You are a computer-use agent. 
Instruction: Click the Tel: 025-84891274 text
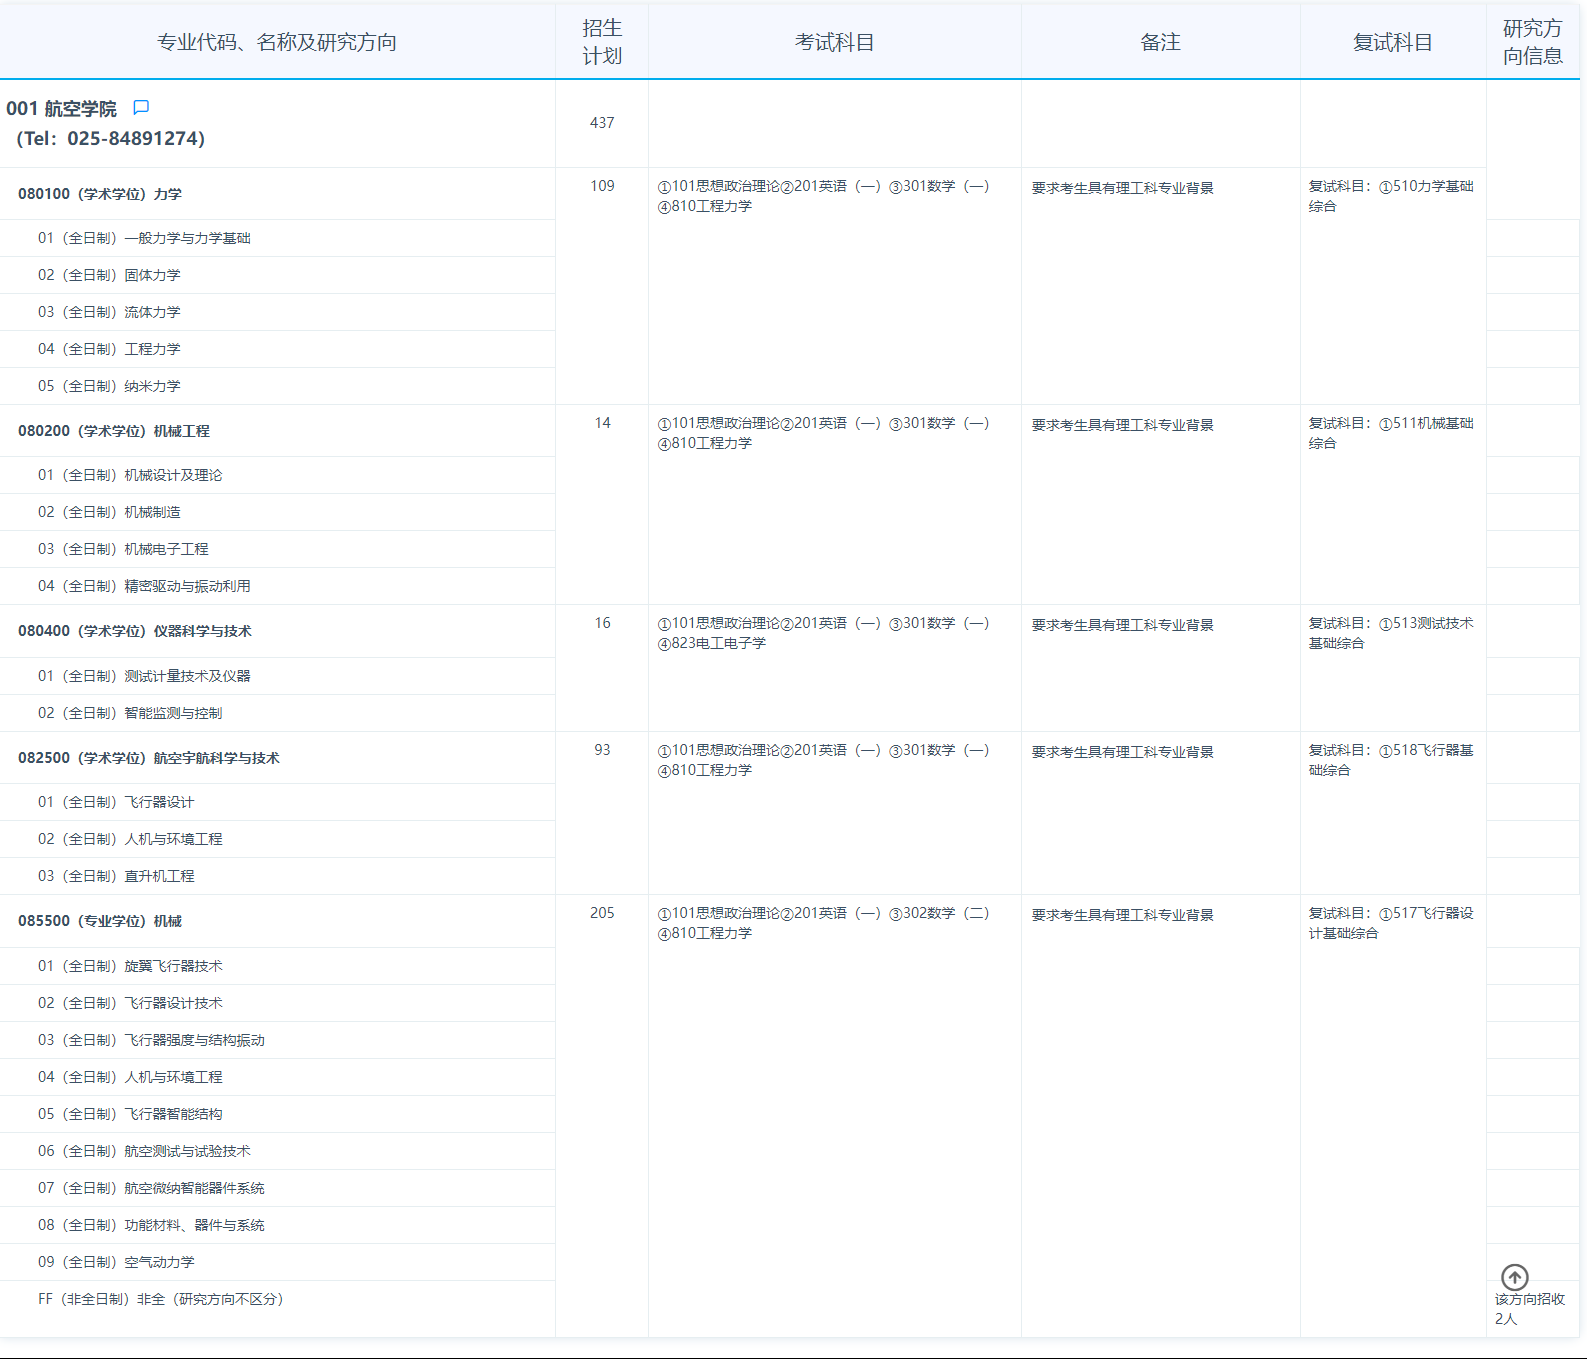pyautogui.click(x=111, y=139)
